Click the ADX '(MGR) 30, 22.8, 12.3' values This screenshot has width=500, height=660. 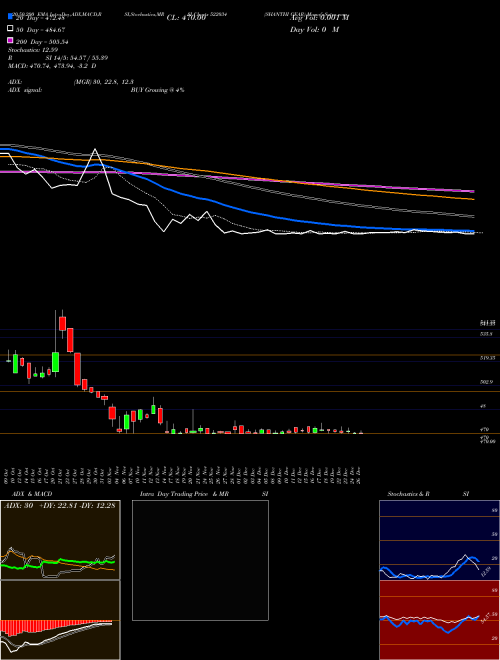click(104, 82)
